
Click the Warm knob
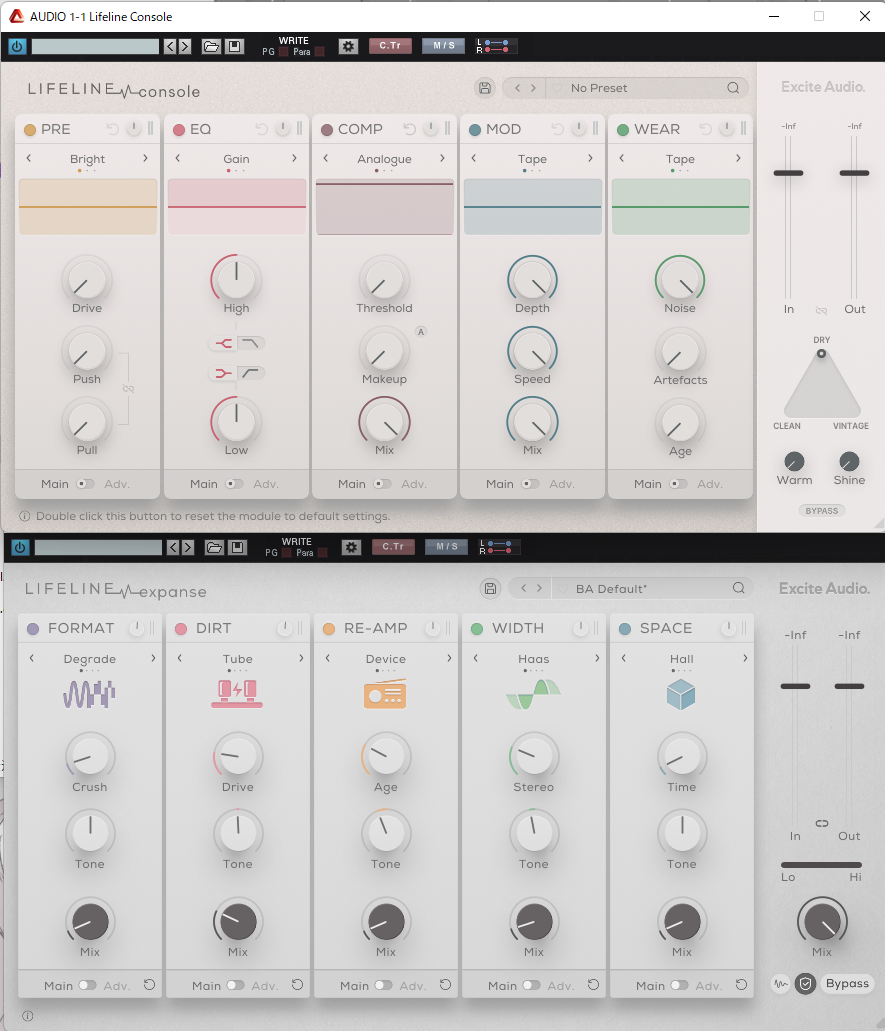click(794, 462)
